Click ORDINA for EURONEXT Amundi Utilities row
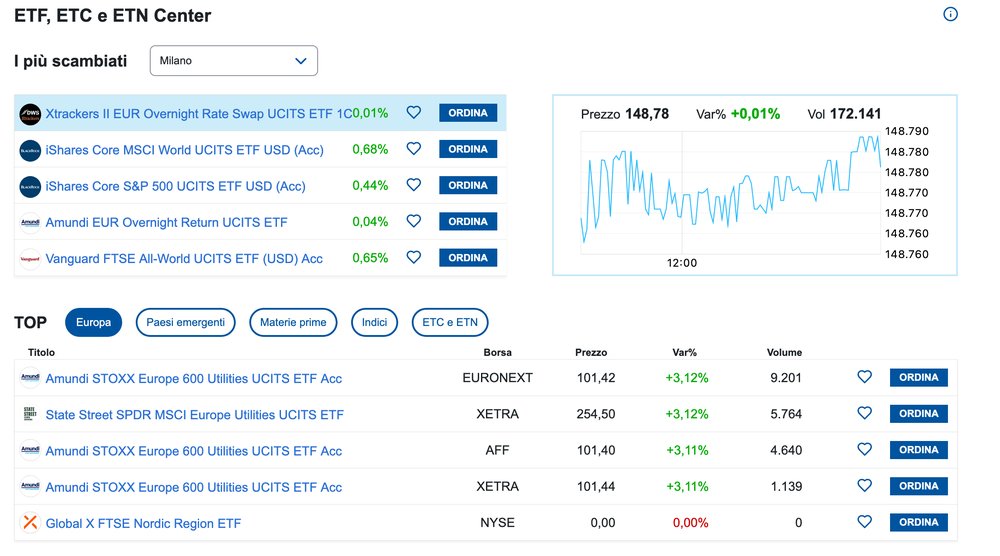The width and height of the screenshot is (1000, 556). (919, 377)
